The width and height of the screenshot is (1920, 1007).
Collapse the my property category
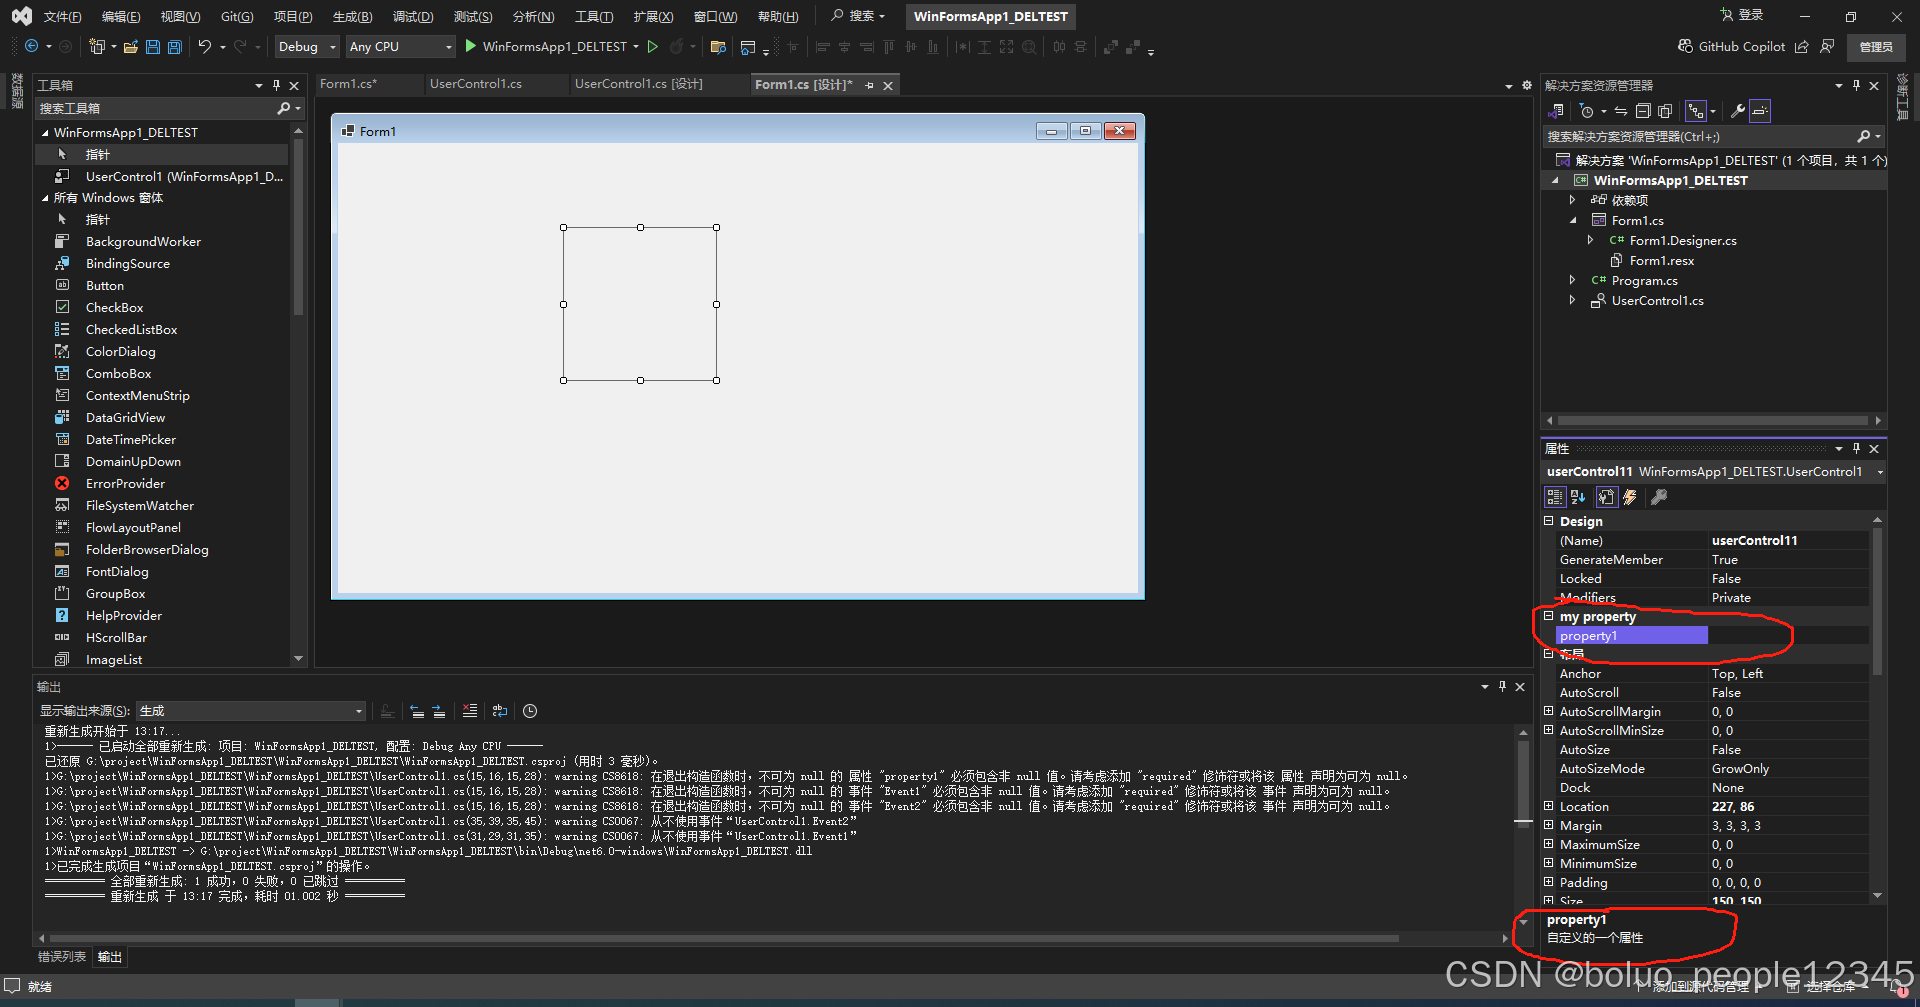[1549, 616]
